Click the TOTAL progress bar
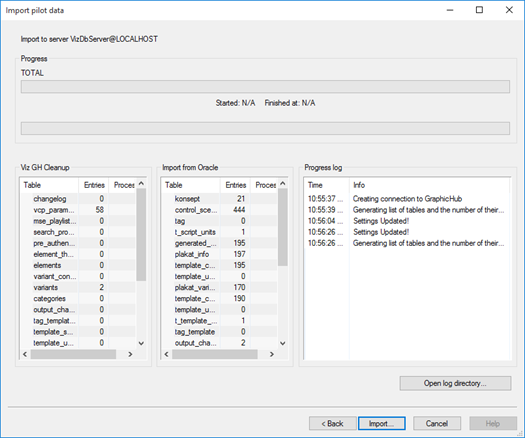The width and height of the screenshot is (525, 438). [265, 86]
